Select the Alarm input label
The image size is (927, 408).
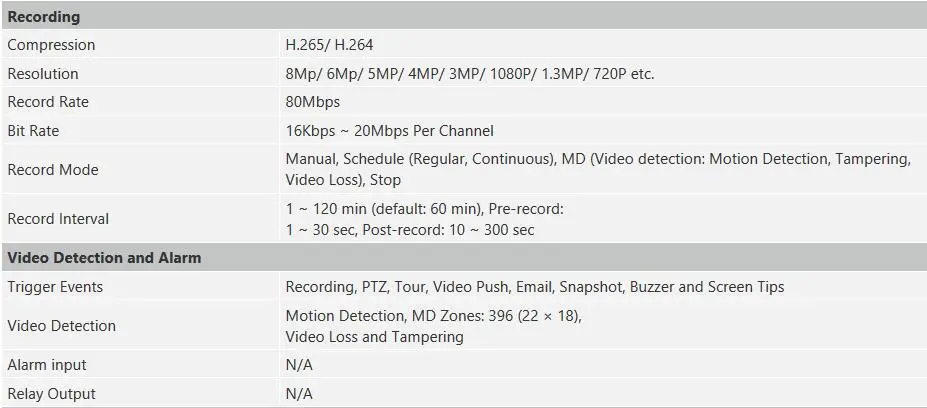47,365
